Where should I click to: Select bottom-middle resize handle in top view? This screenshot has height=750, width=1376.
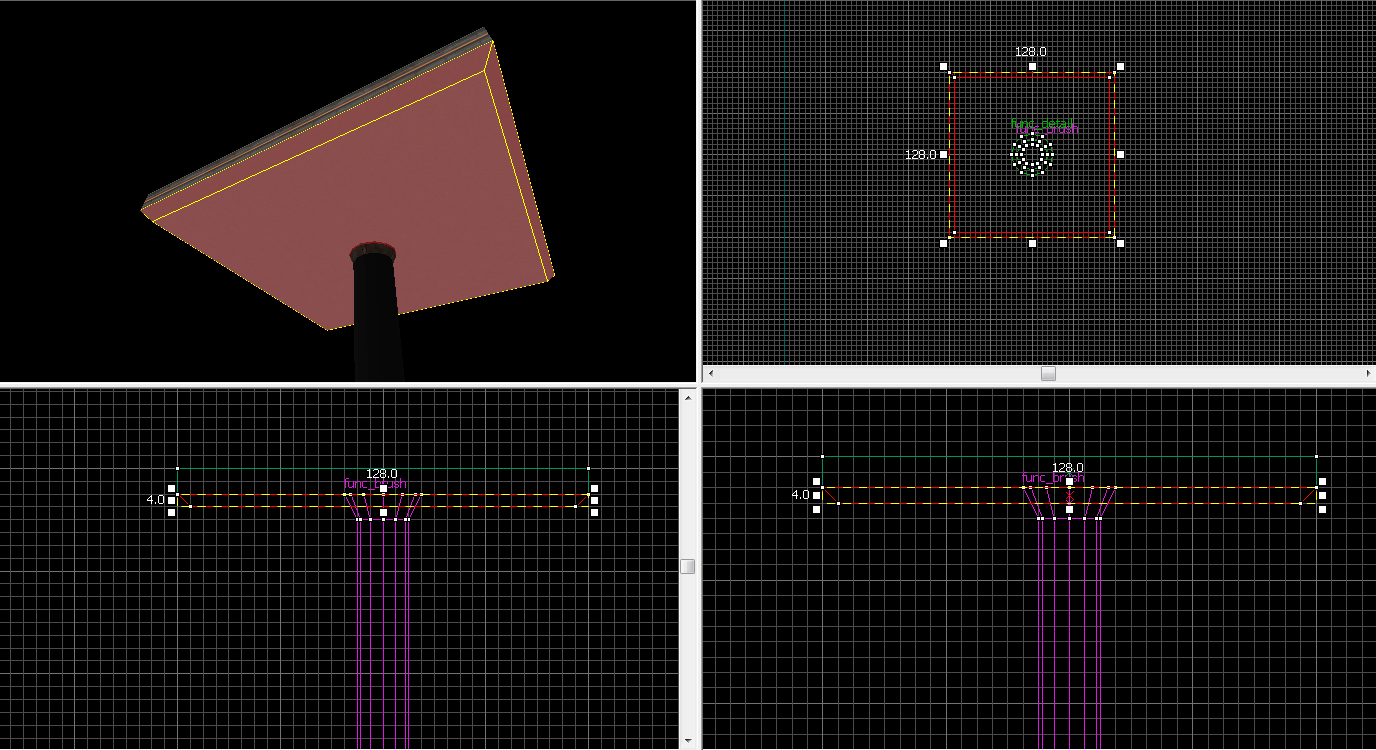[1032, 243]
